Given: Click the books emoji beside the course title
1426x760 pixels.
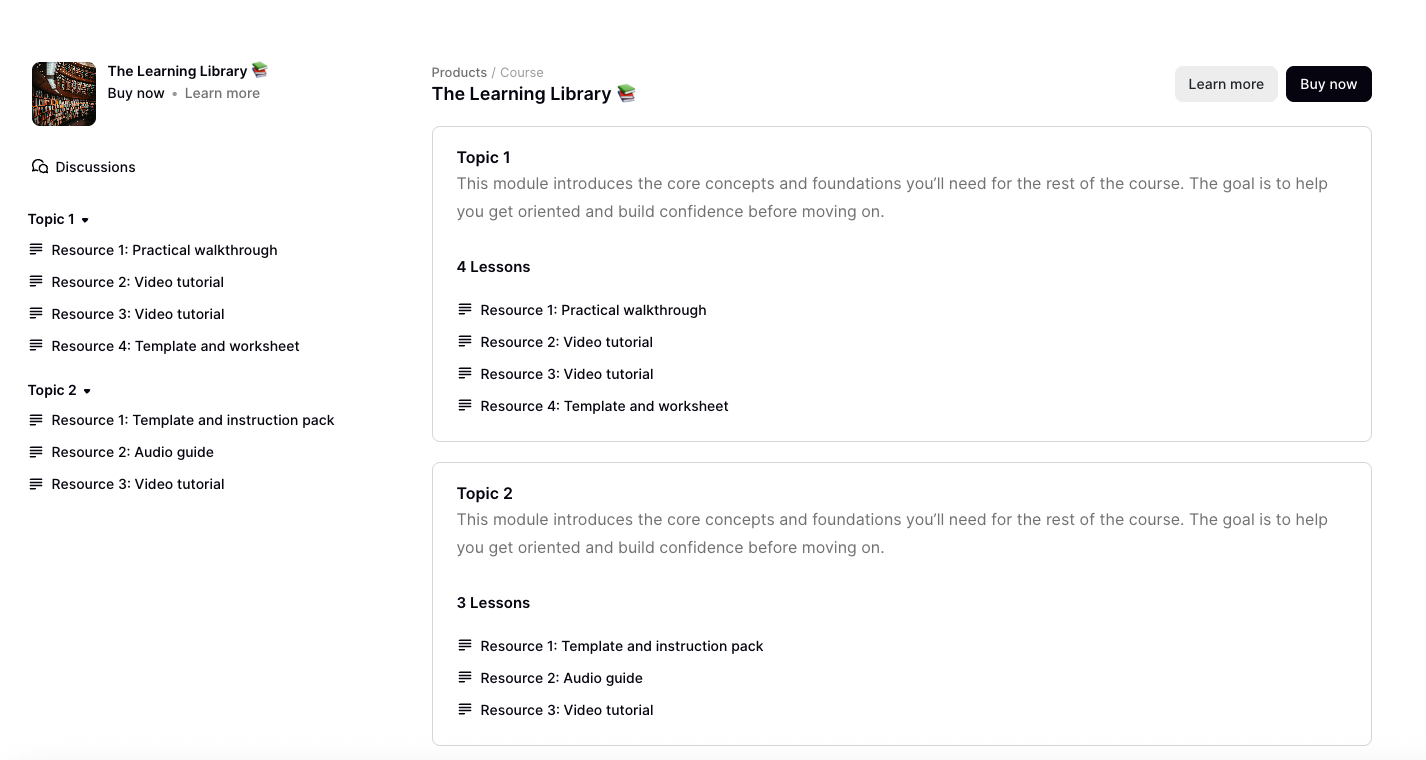Looking at the screenshot, I should (x=626, y=93).
